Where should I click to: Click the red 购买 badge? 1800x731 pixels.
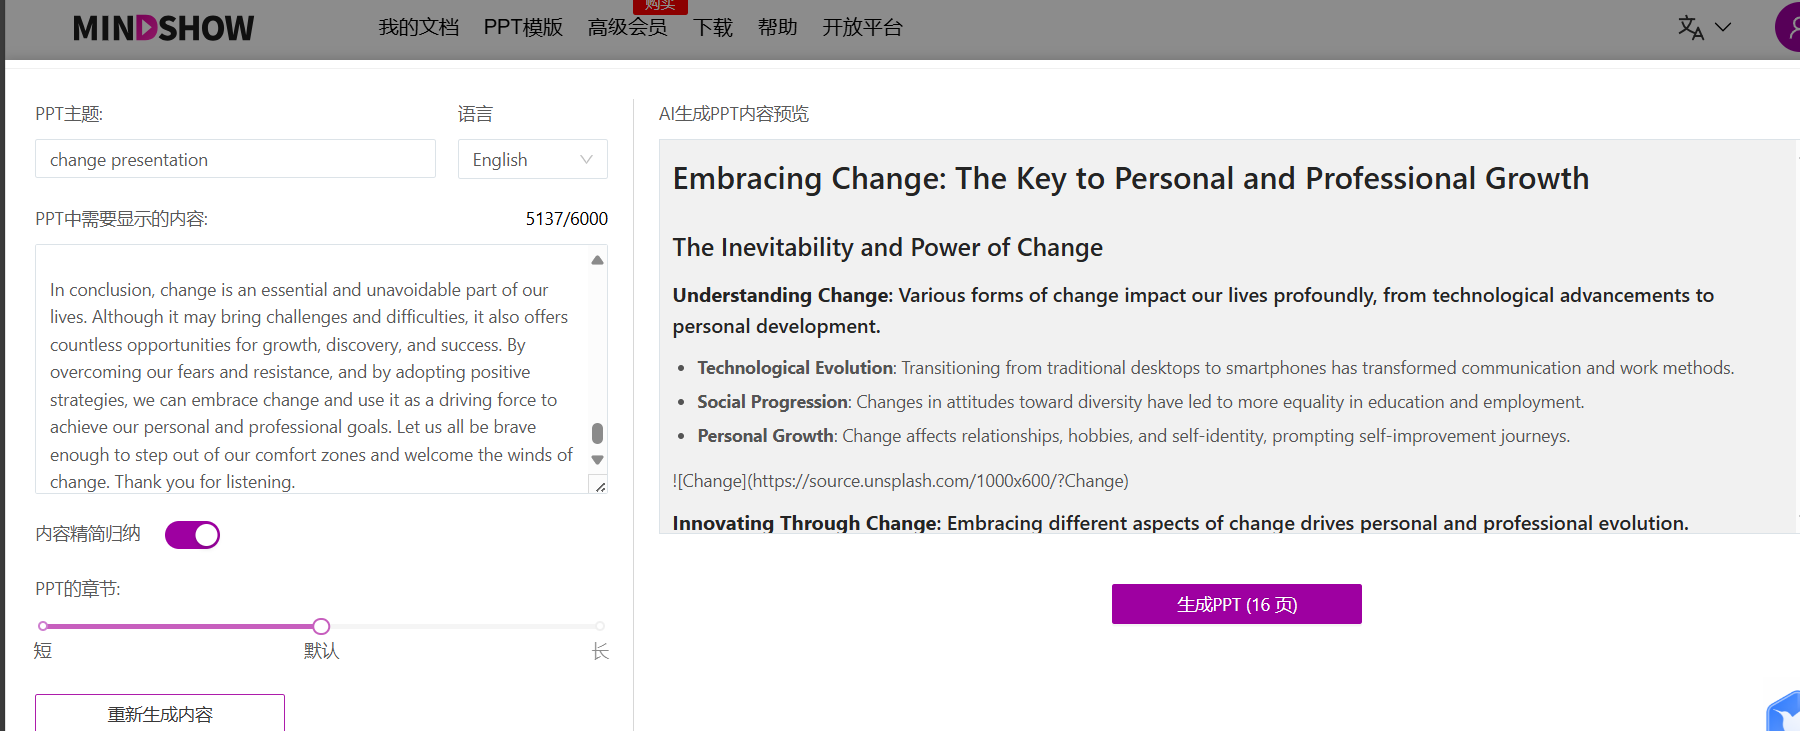[660, 6]
